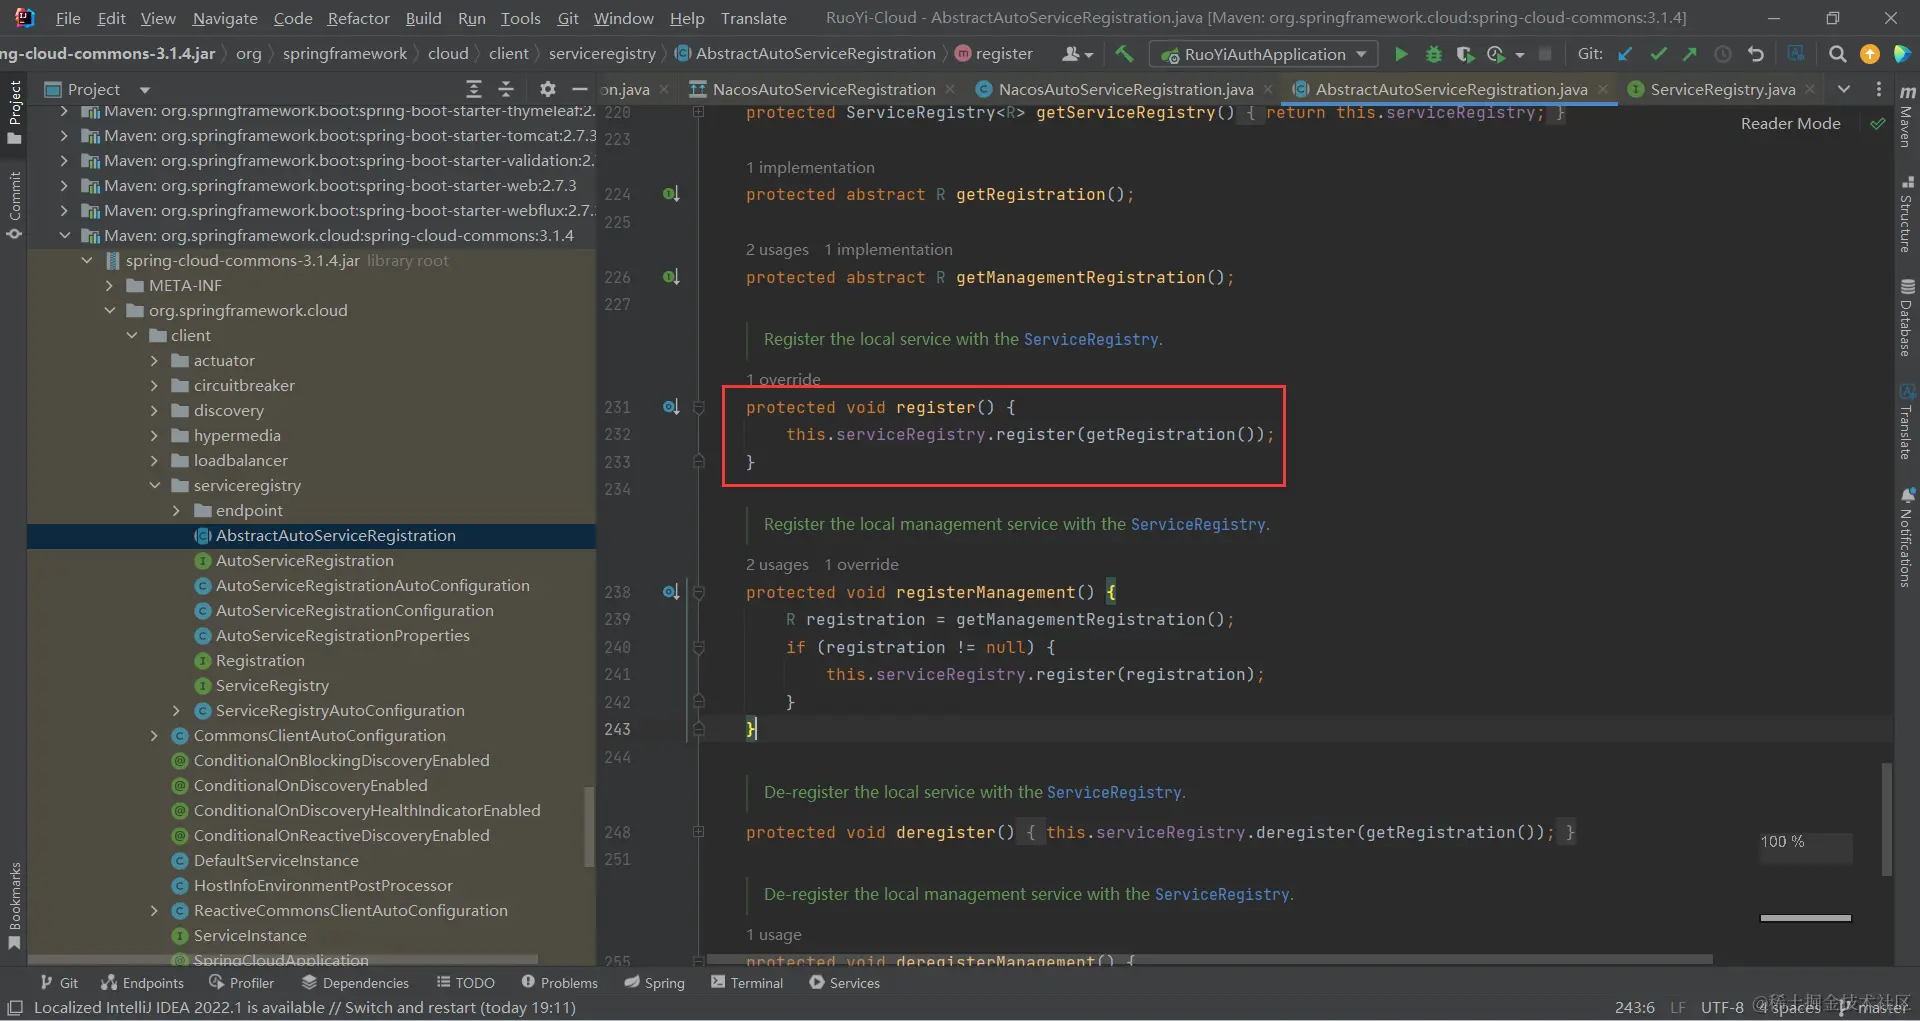The image size is (1920, 1021).
Task: Open Search Everywhere magnifier icon
Action: (1837, 54)
